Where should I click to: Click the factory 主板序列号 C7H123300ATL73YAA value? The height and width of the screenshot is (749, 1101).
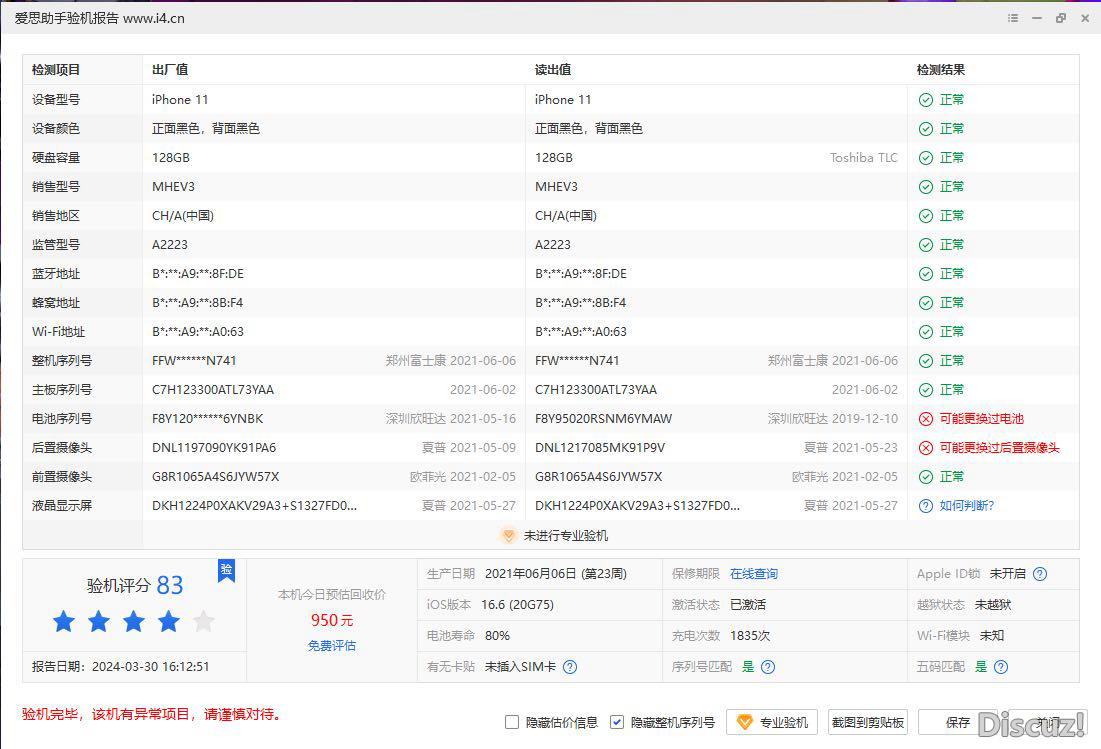(213, 390)
